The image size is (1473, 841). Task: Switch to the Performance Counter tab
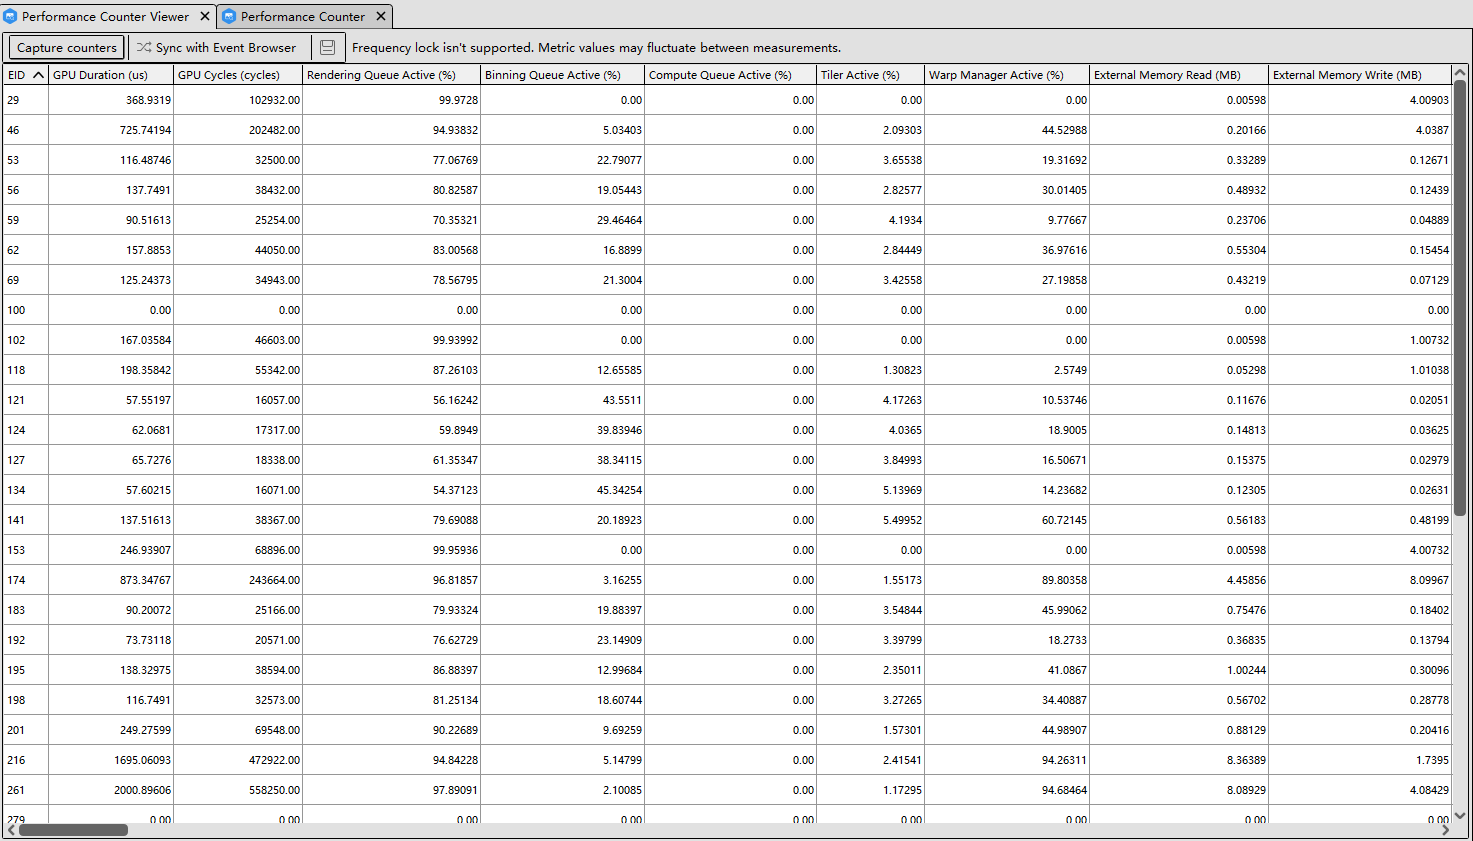[x=303, y=16]
